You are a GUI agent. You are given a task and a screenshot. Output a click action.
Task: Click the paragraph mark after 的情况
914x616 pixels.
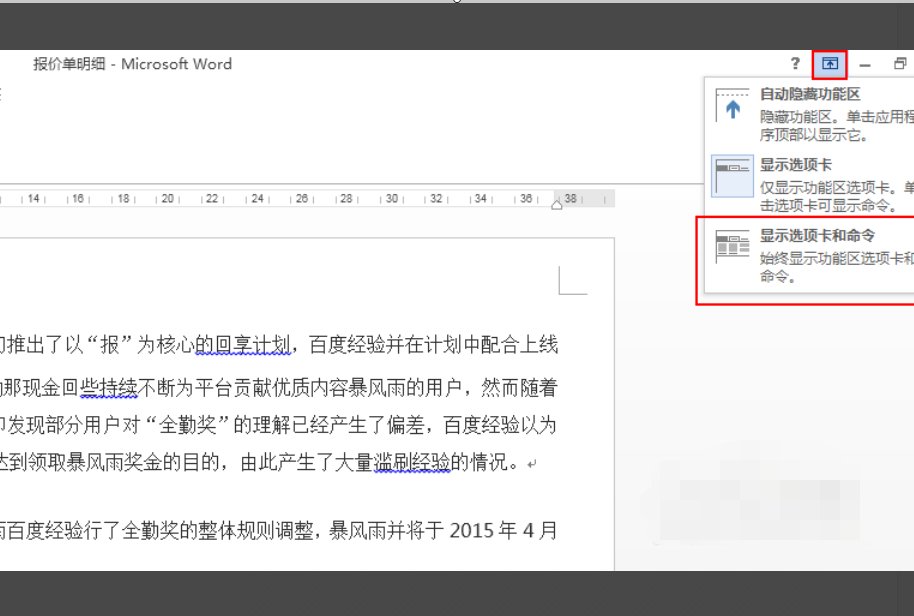pos(530,462)
